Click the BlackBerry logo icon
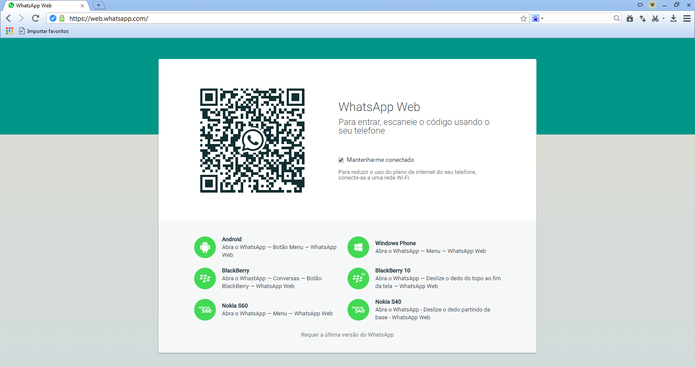The width and height of the screenshot is (695, 367). coord(205,278)
